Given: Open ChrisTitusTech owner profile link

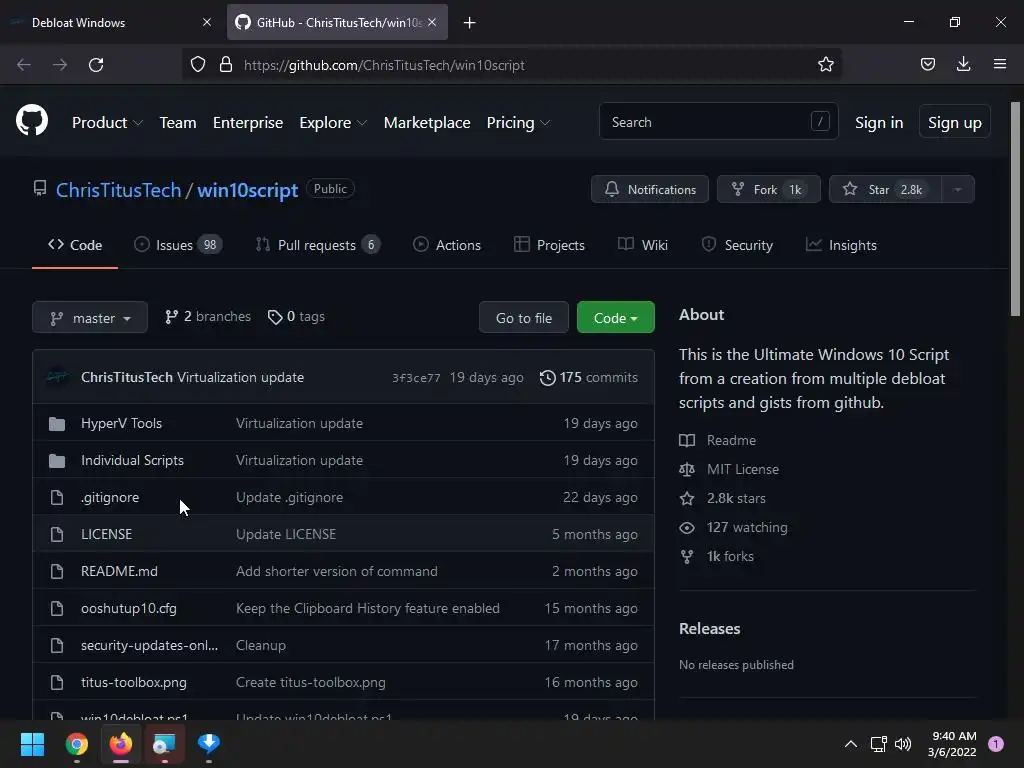Looking at the screenshot, I should [x=118, y=190].
